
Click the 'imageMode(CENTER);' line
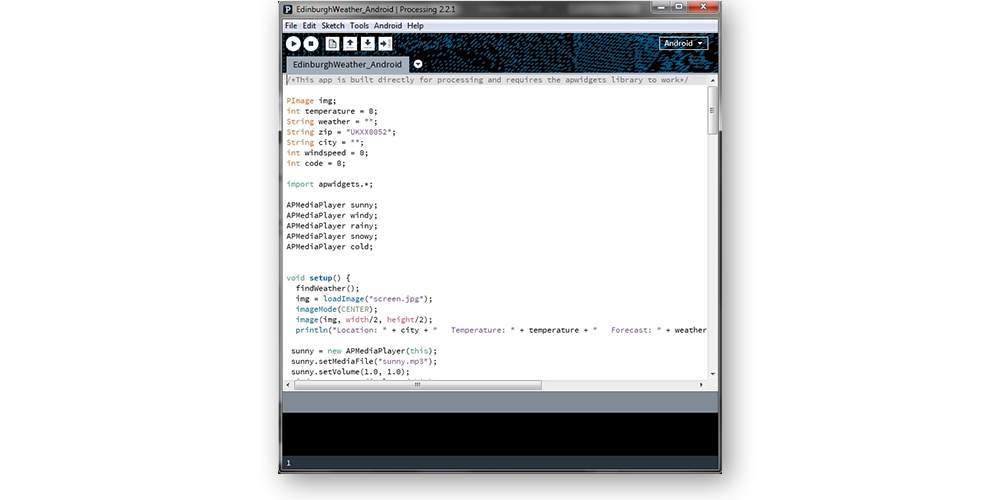[336, 309]
